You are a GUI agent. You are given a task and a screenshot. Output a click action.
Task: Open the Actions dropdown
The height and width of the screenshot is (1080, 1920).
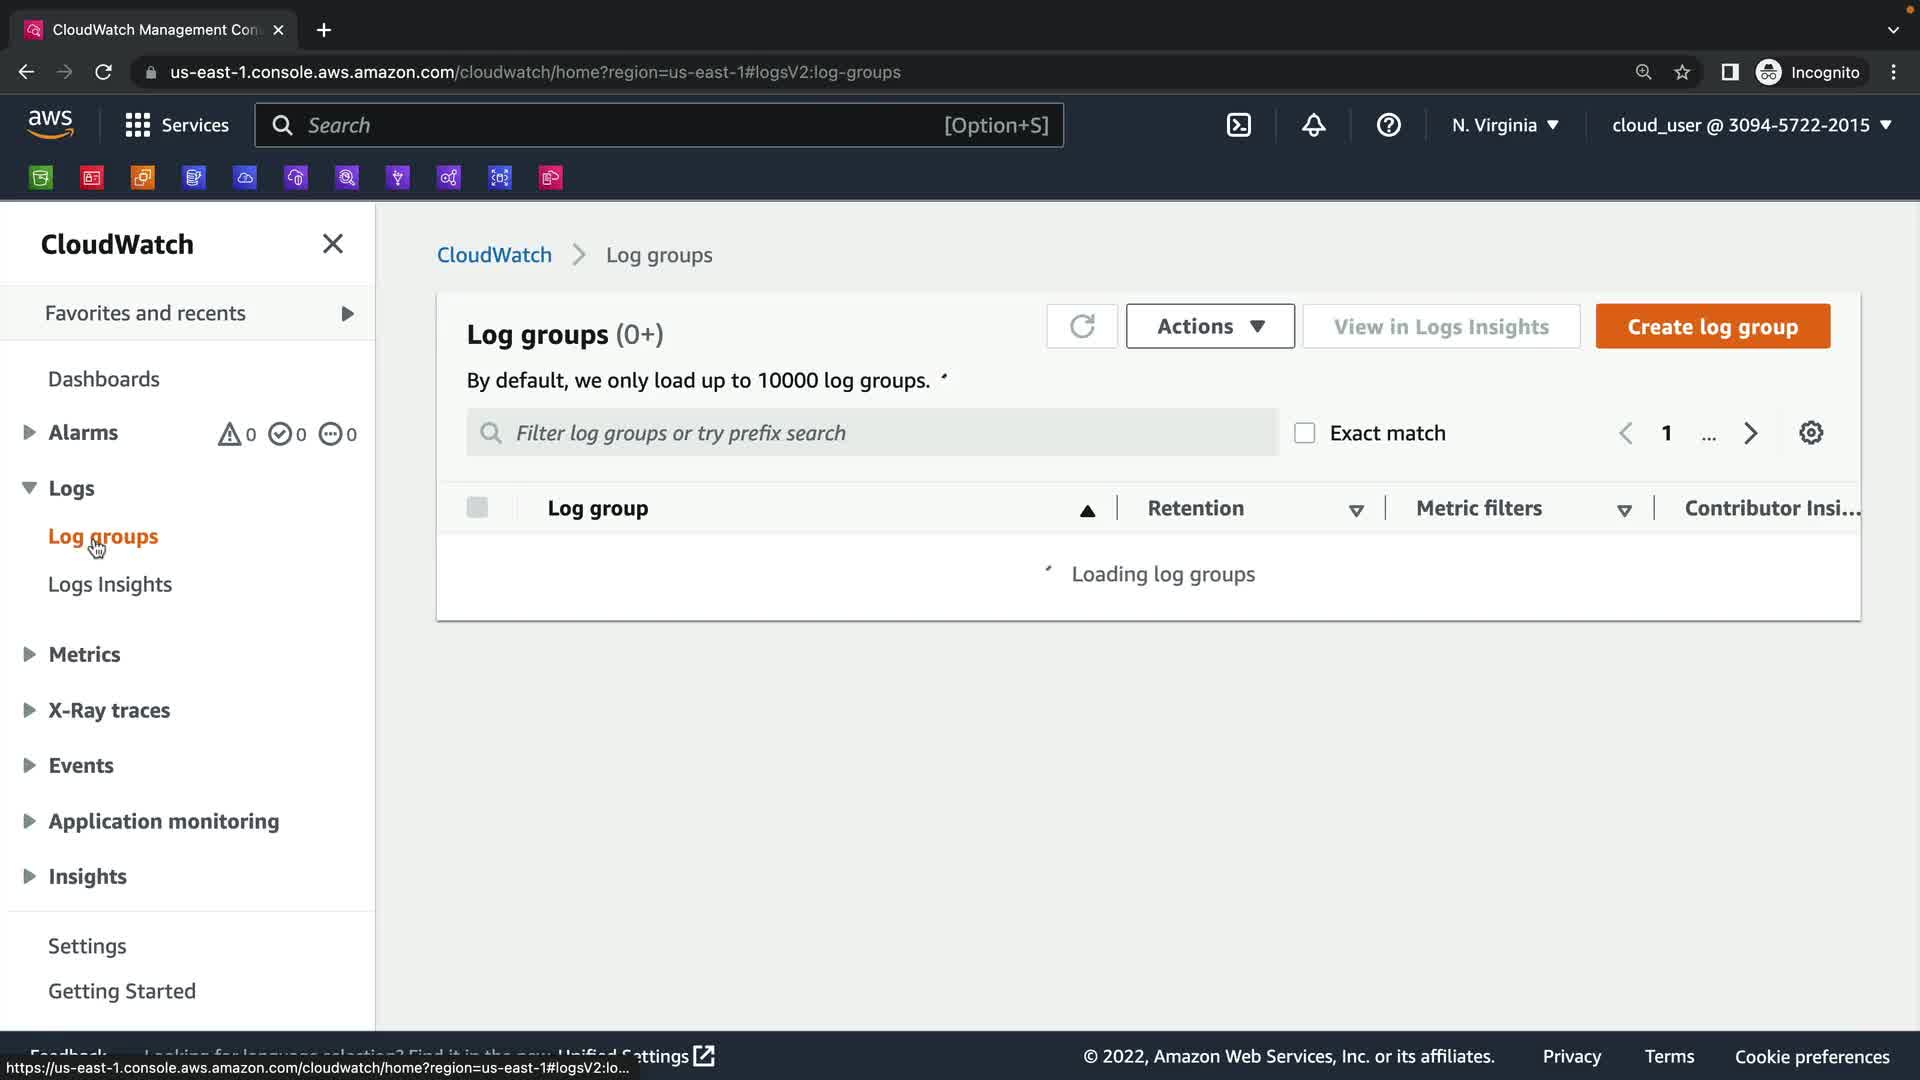click(x=1210, y=326)
